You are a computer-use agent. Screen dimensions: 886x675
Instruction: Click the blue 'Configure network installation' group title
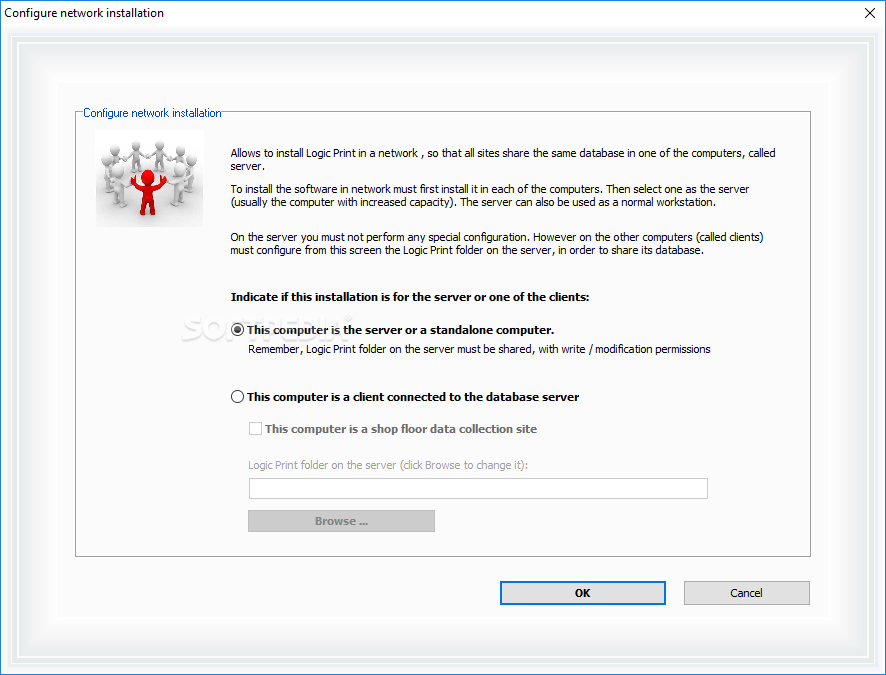tap(152, 113)
